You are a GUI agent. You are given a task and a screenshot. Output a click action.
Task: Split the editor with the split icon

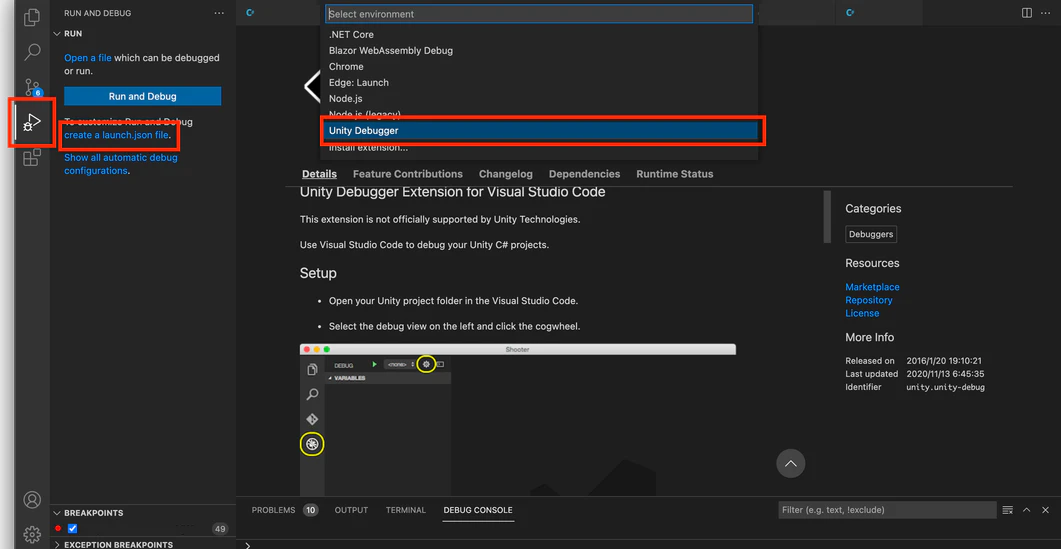[x=1026, y=13]
